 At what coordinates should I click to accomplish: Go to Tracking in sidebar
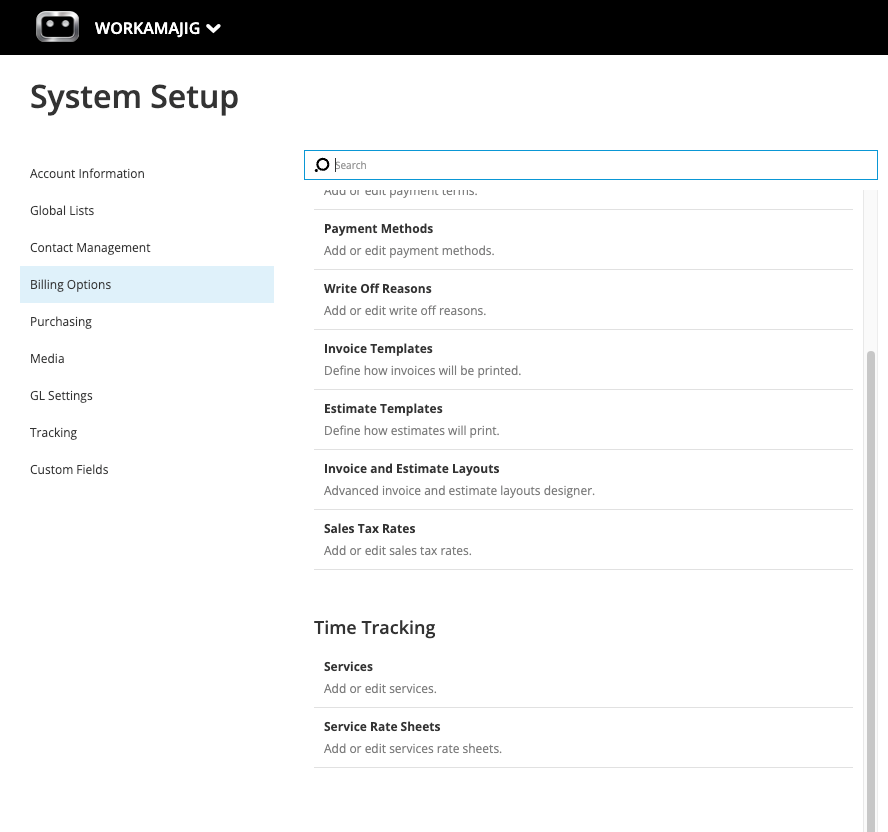[x=53, y=433]
